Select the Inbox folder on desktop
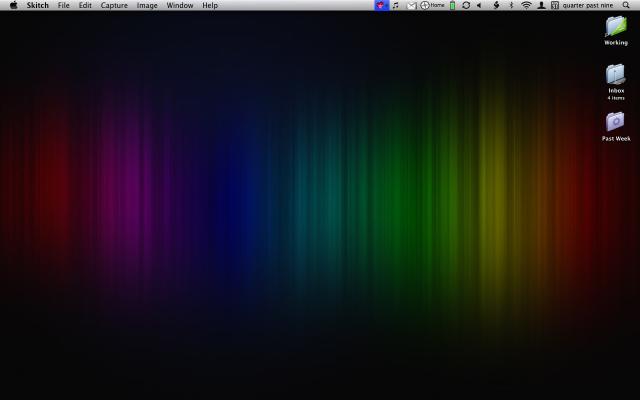 coord(616,82)
